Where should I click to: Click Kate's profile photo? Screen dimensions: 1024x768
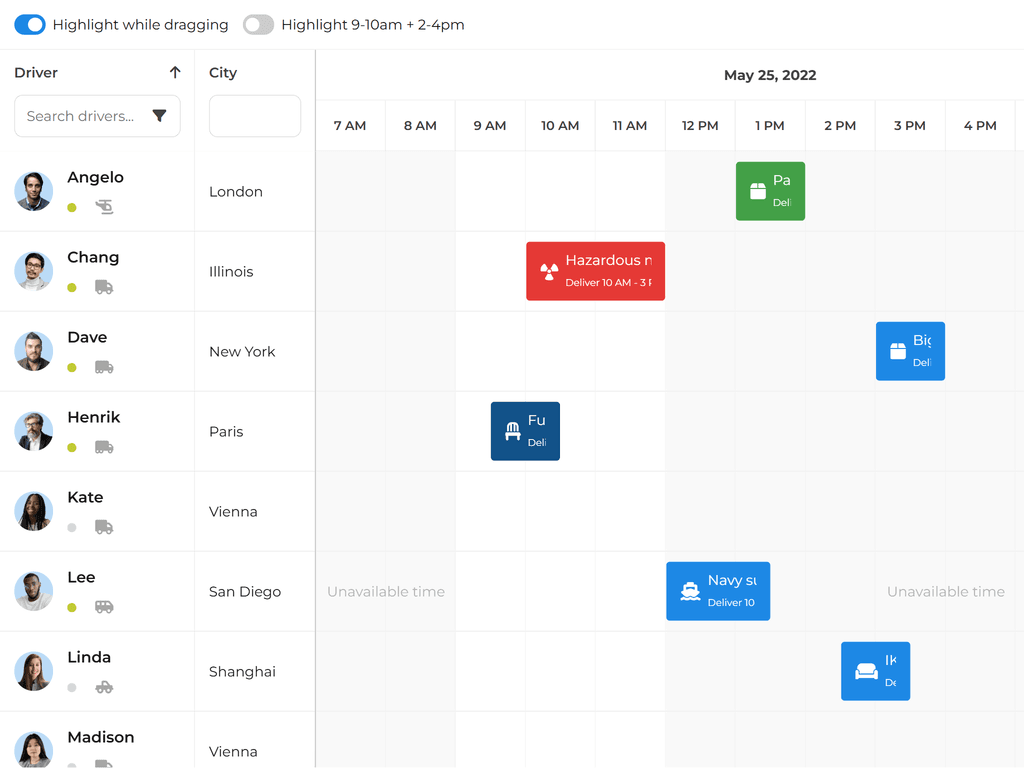tap(34, 511)
